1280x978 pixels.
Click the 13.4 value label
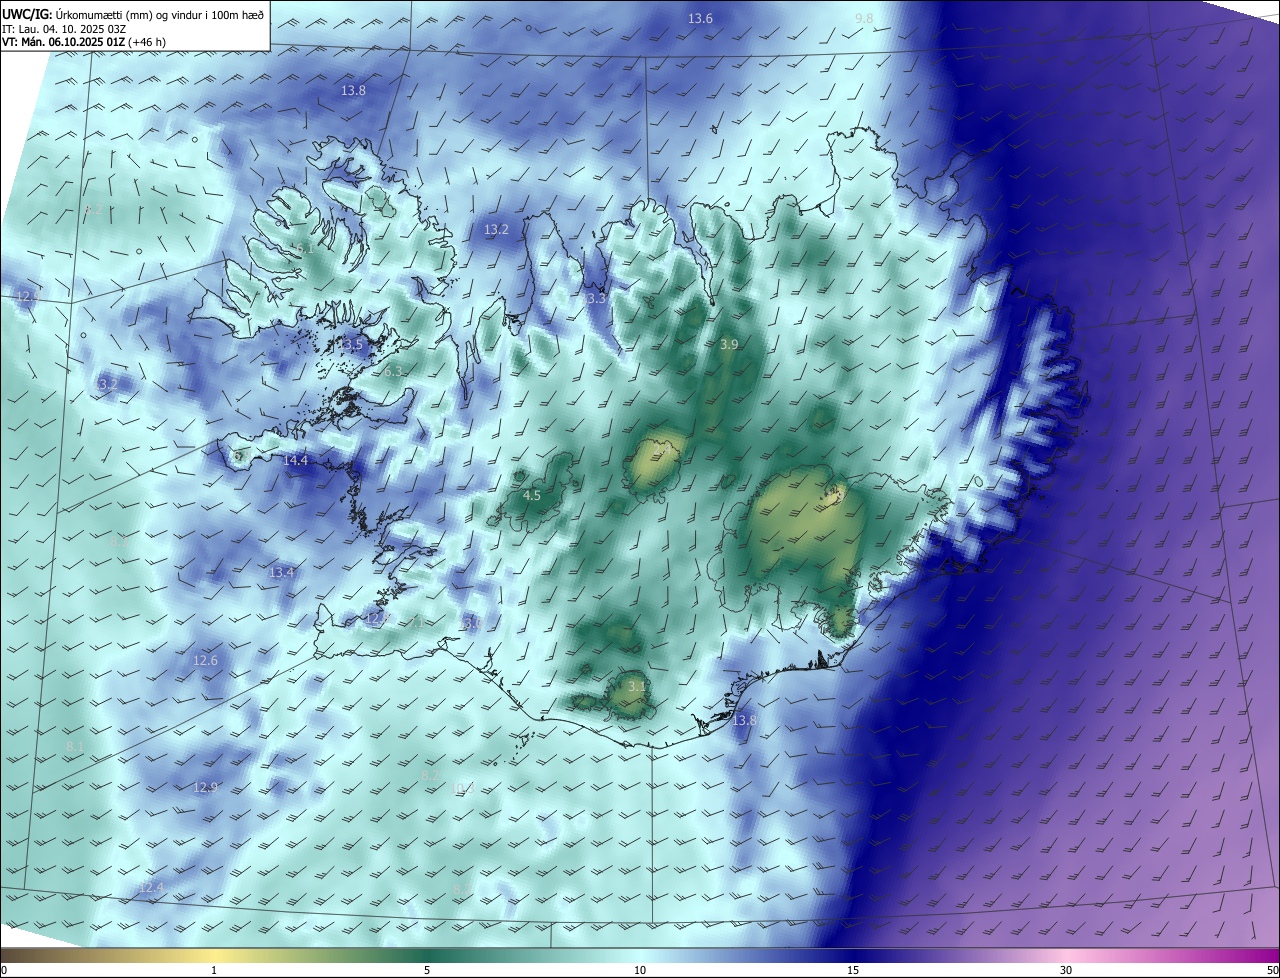(x=281, y=572)
